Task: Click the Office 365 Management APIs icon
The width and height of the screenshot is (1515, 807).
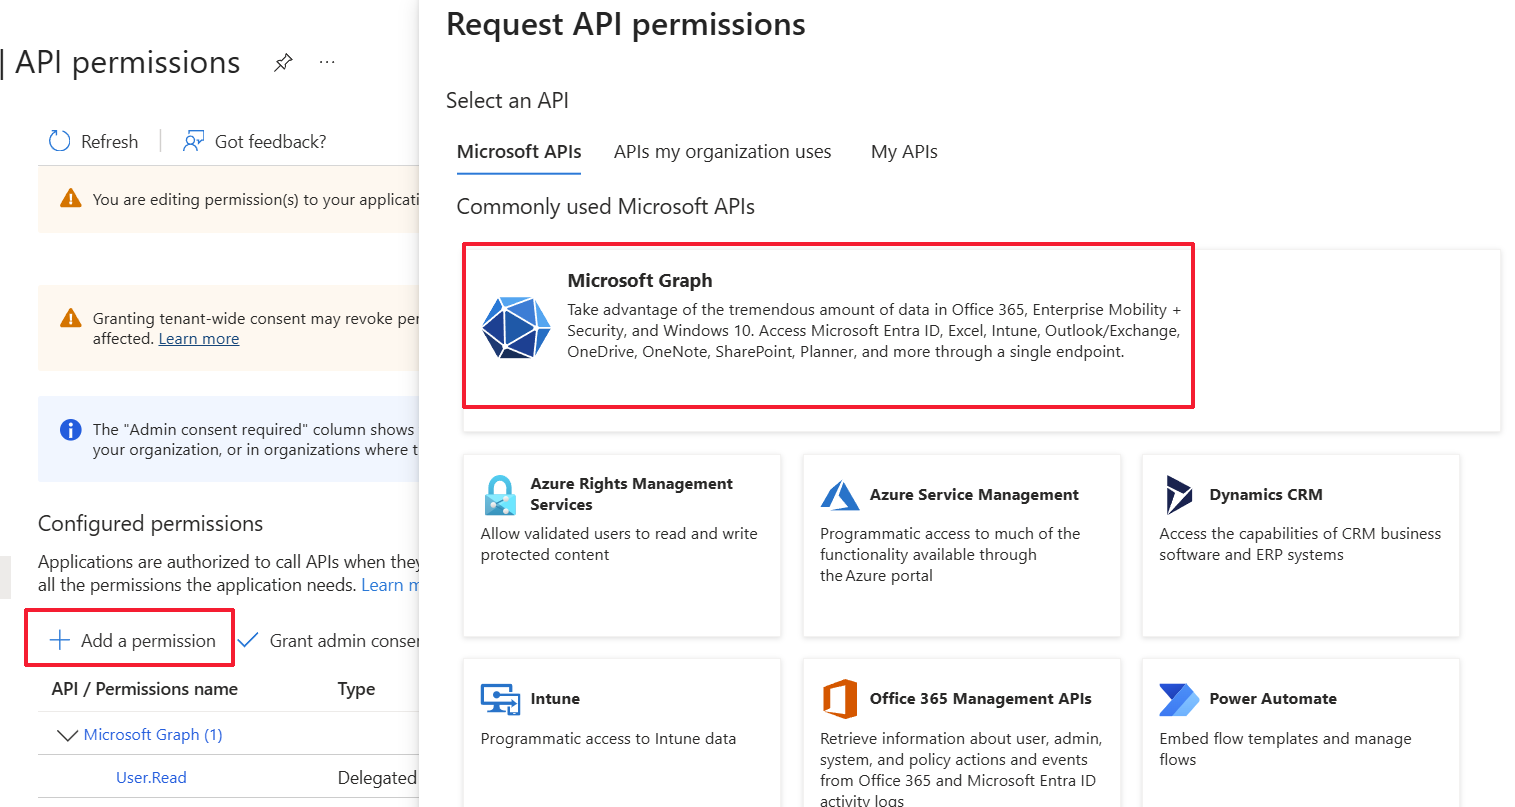Action: (x=840, y=699)
